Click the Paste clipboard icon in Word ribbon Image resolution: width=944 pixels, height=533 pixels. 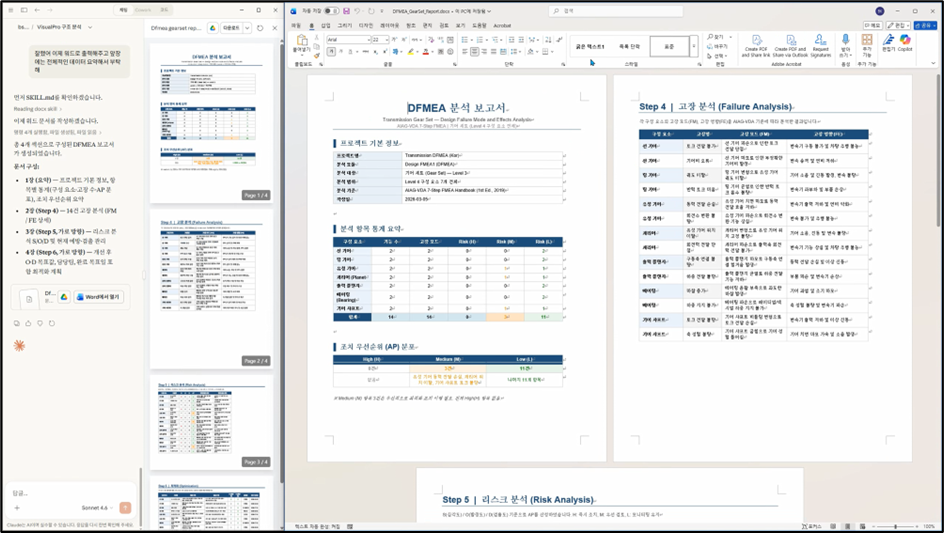pos(302,40)
